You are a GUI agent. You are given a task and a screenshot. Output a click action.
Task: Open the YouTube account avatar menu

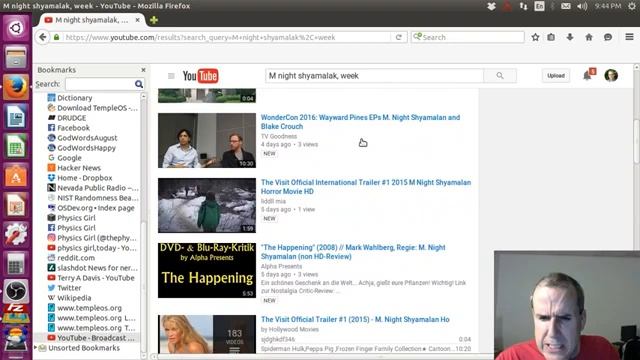611,76
